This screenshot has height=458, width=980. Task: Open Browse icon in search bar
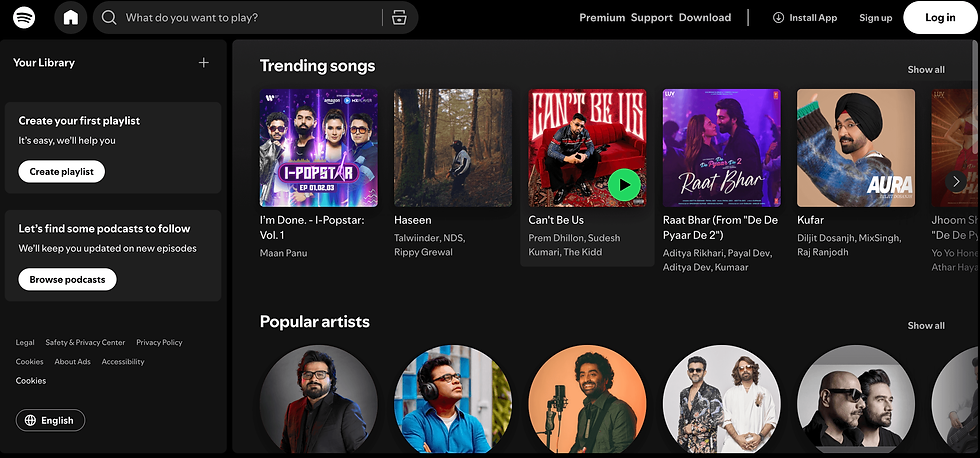[399, 17]
